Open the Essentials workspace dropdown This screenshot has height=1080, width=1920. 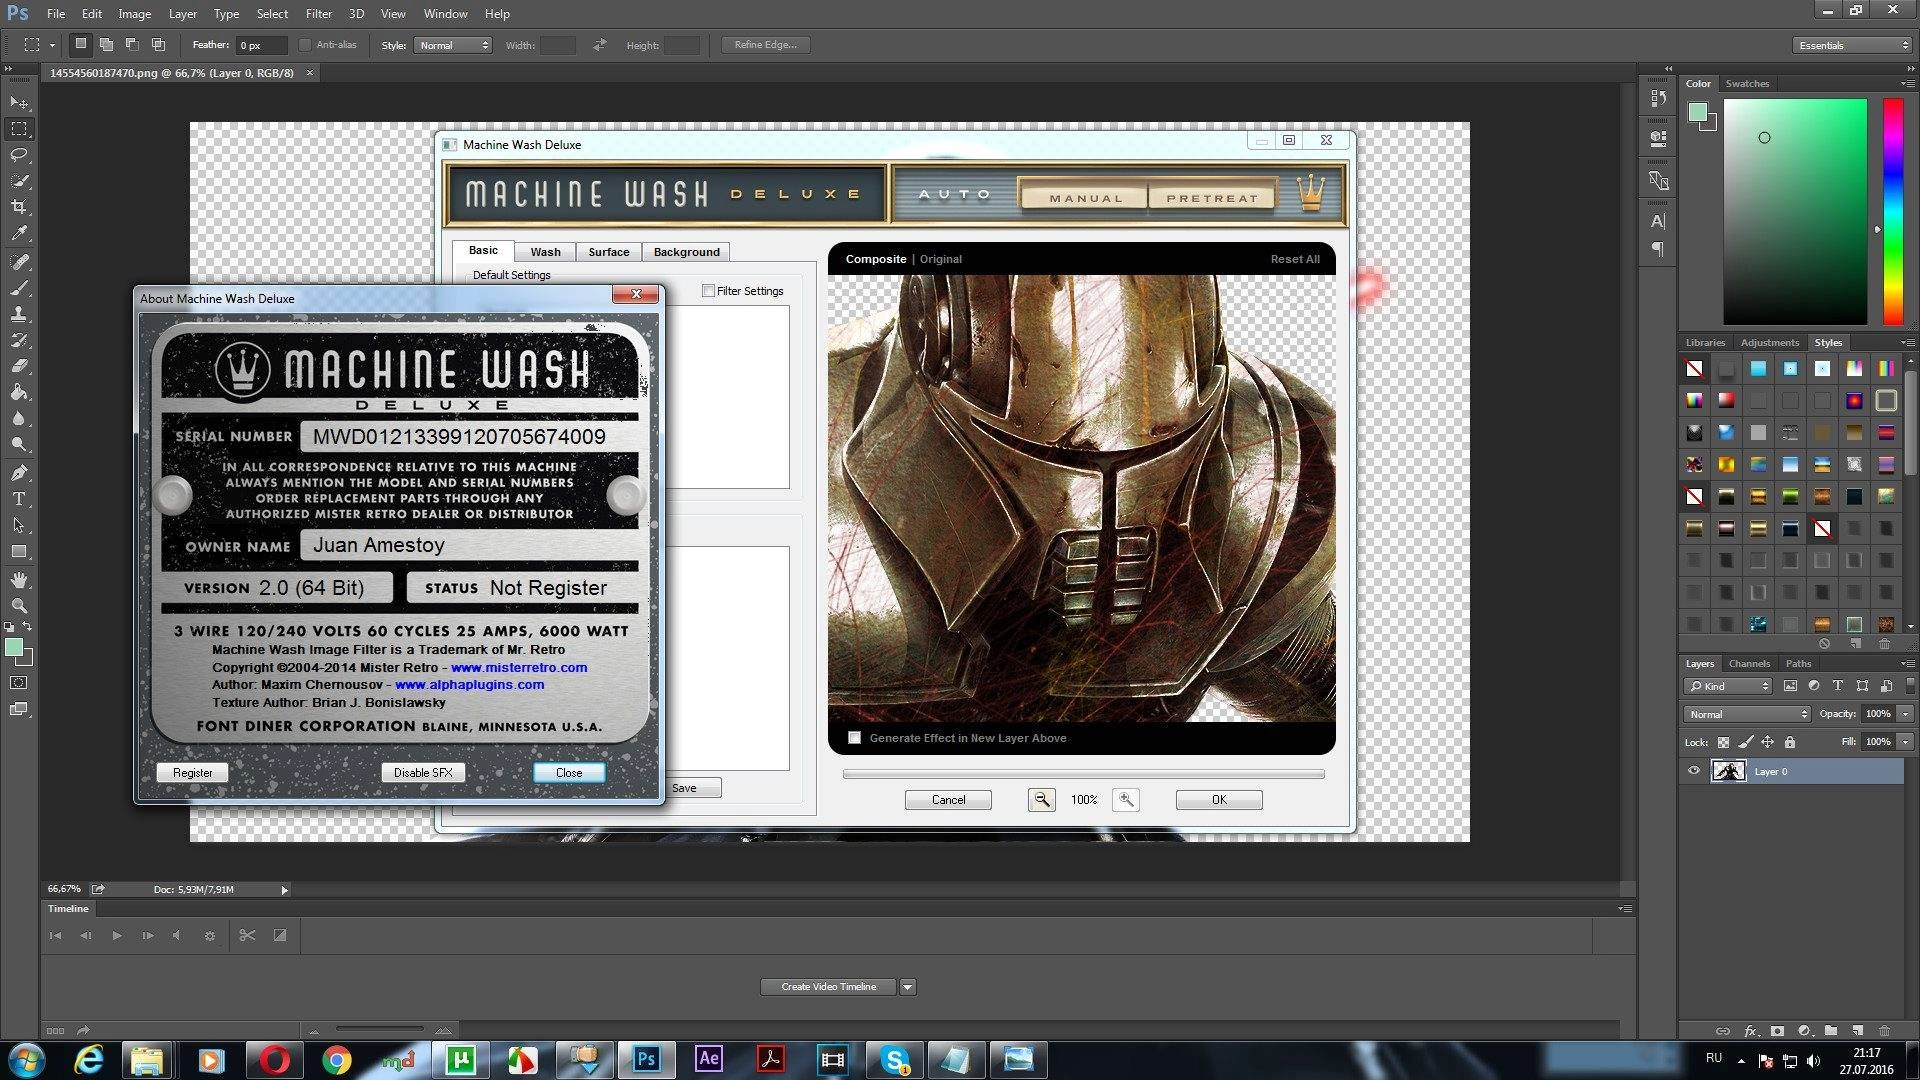pos(1852,45)
